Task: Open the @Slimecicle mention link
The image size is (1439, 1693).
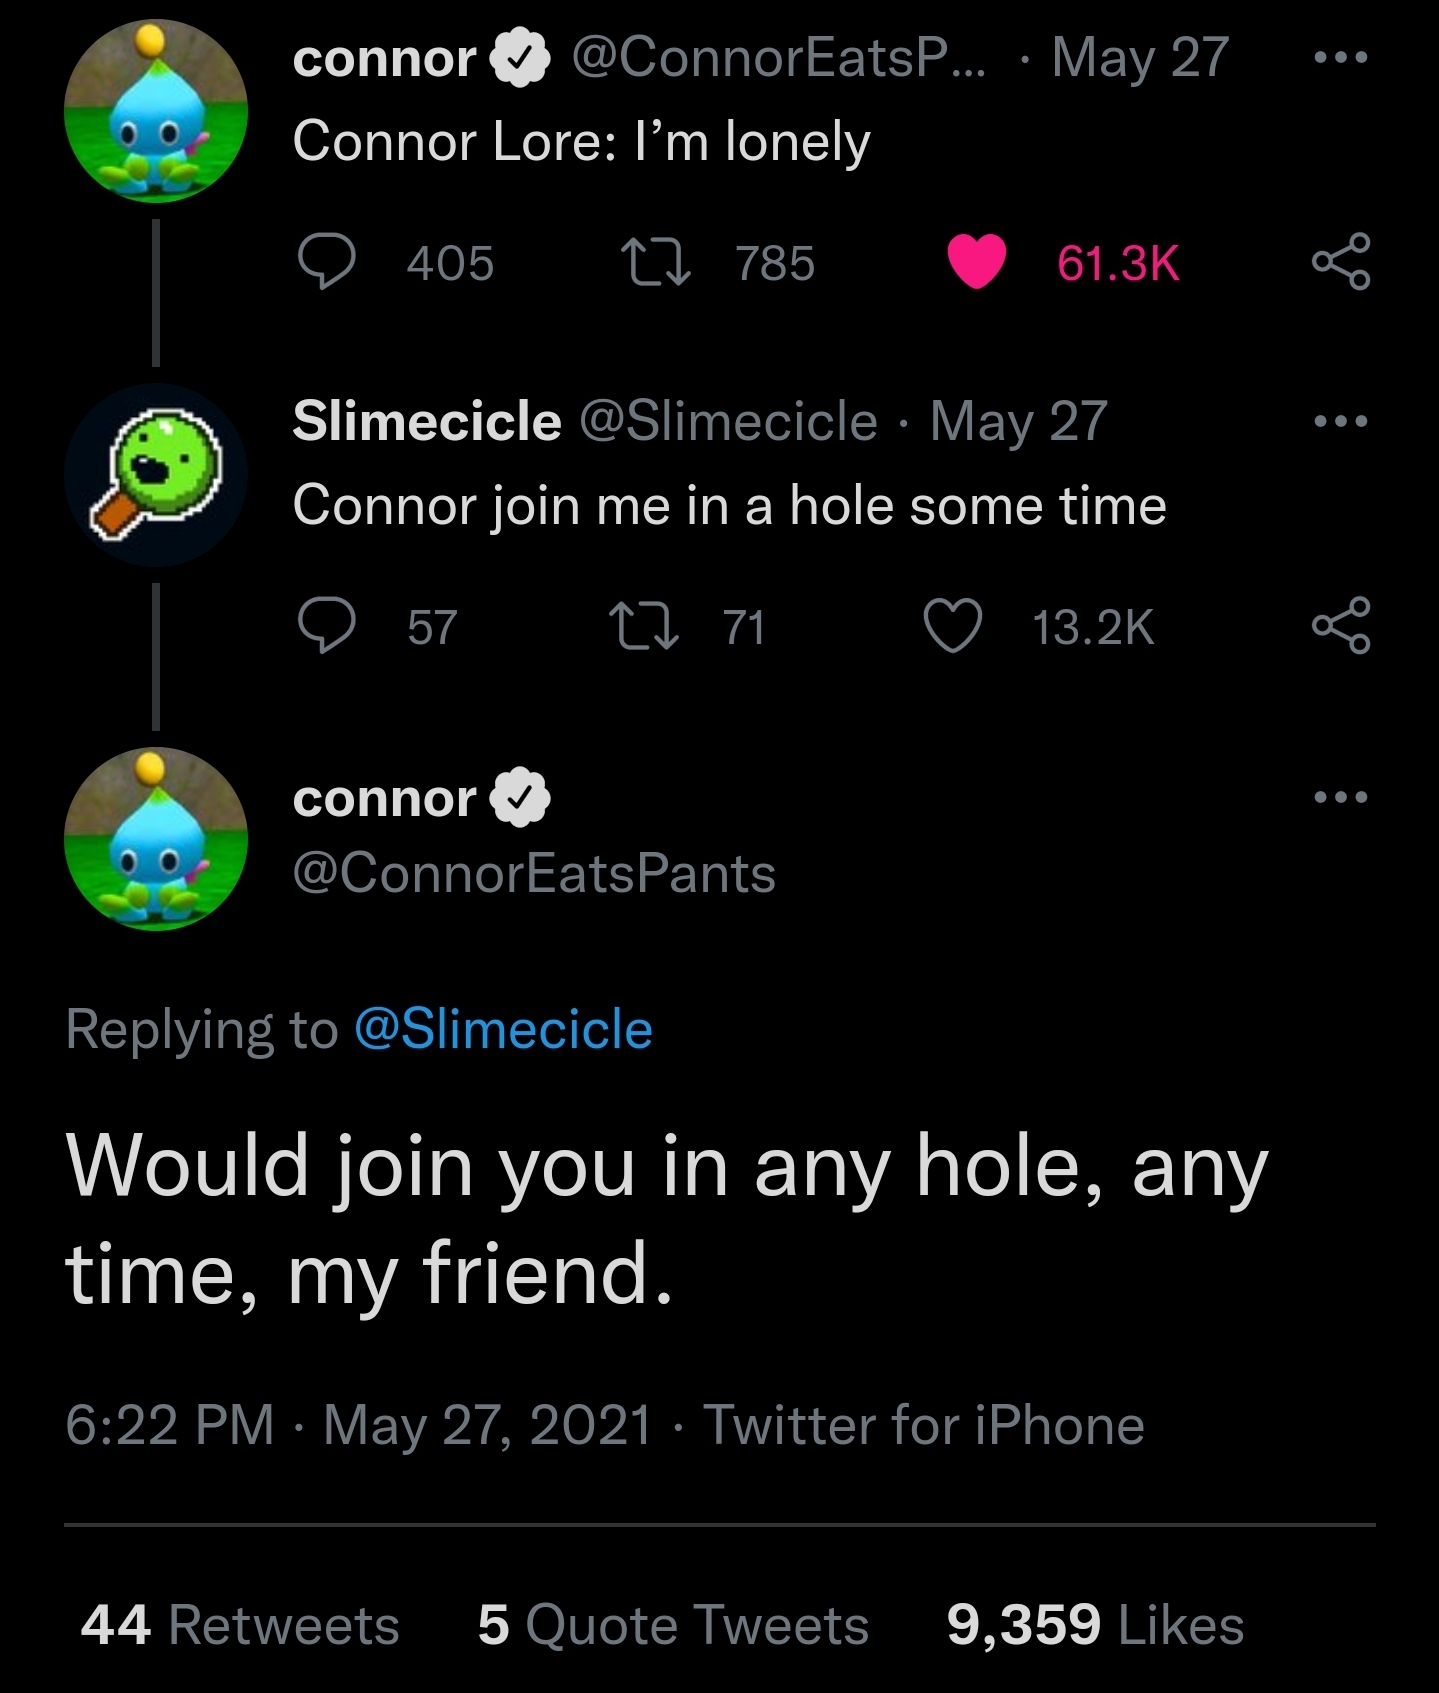Action: pos(503,1029)
